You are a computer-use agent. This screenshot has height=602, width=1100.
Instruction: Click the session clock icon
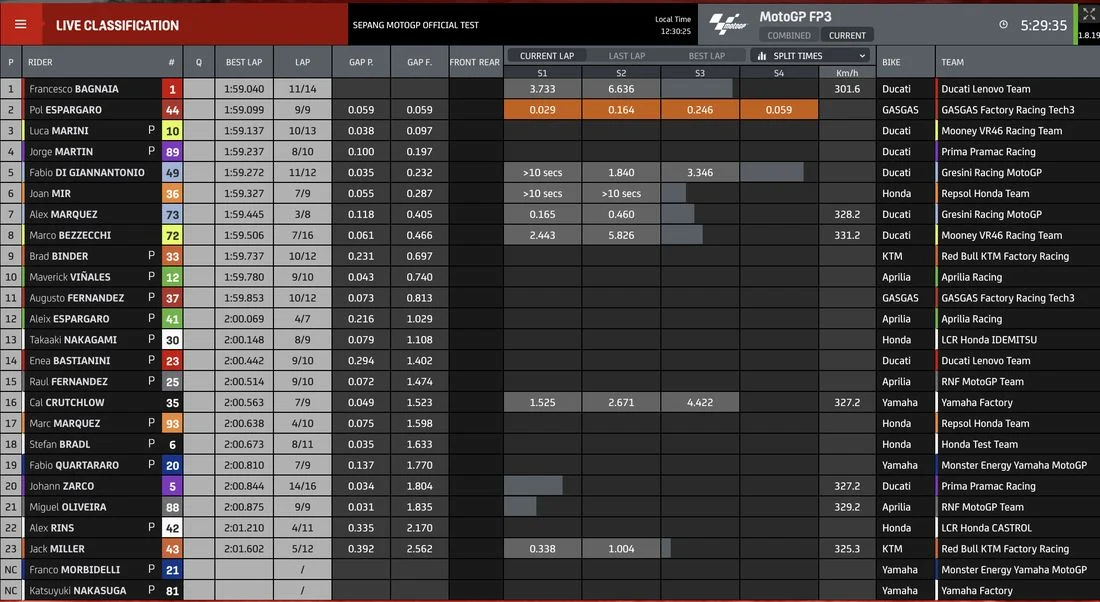tap(1003, 25)
